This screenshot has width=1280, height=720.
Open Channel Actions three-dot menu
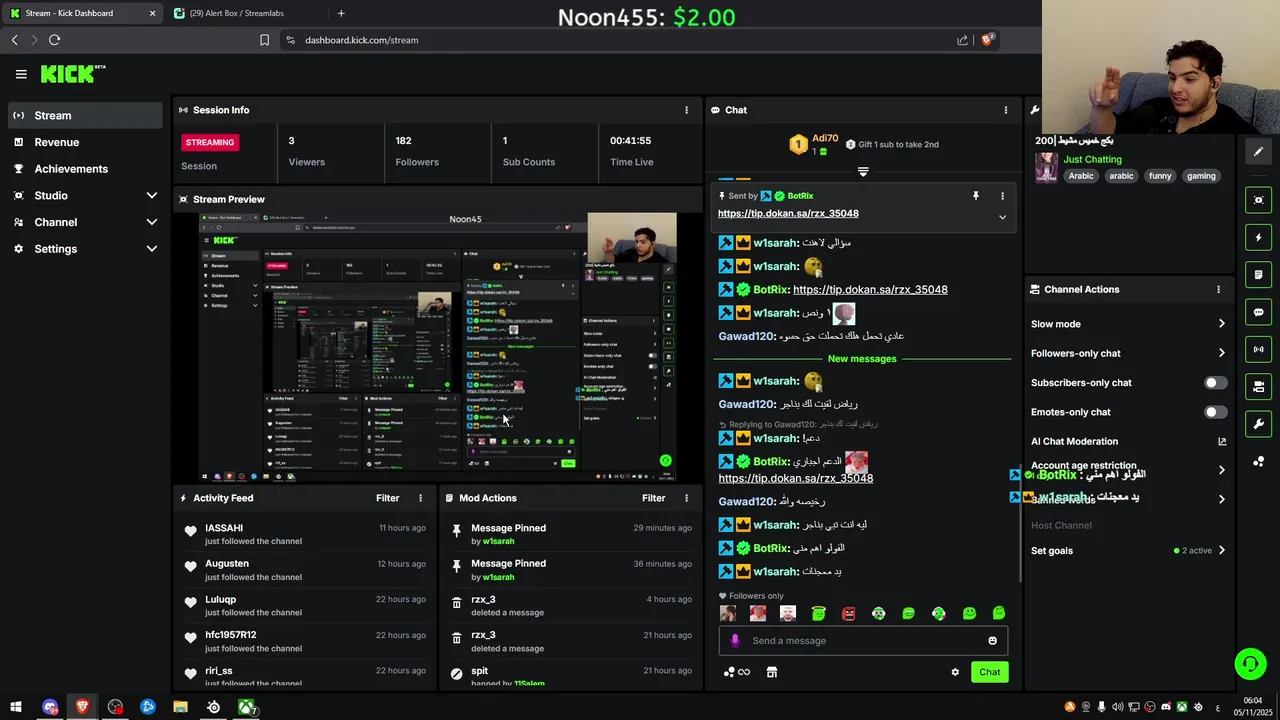[1218, 289]
